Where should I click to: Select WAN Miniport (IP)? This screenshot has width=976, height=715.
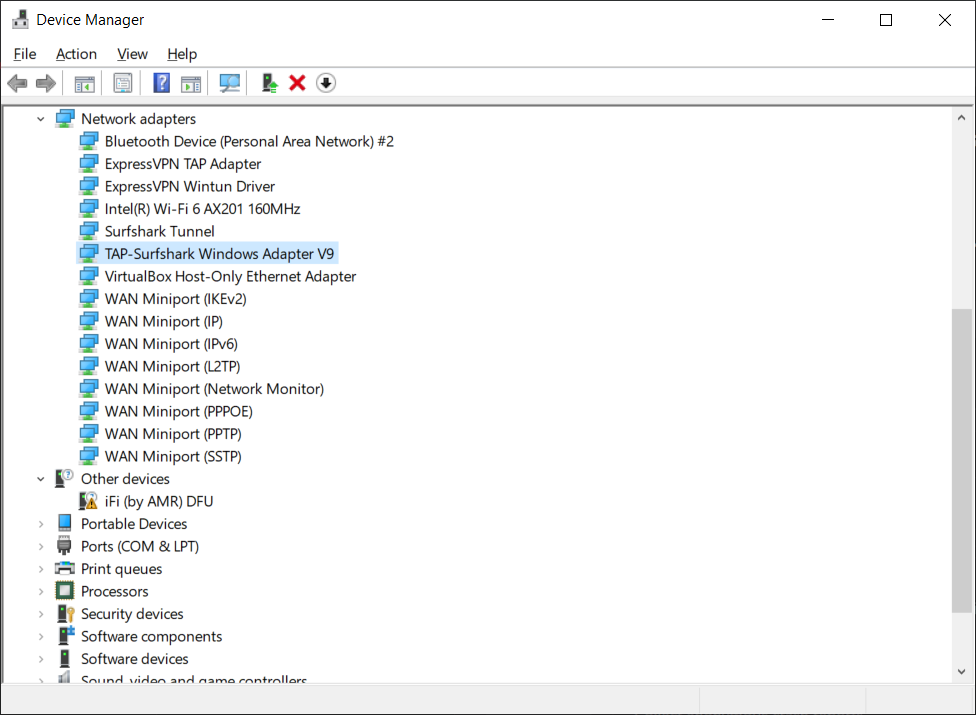(x=164, y=321)
